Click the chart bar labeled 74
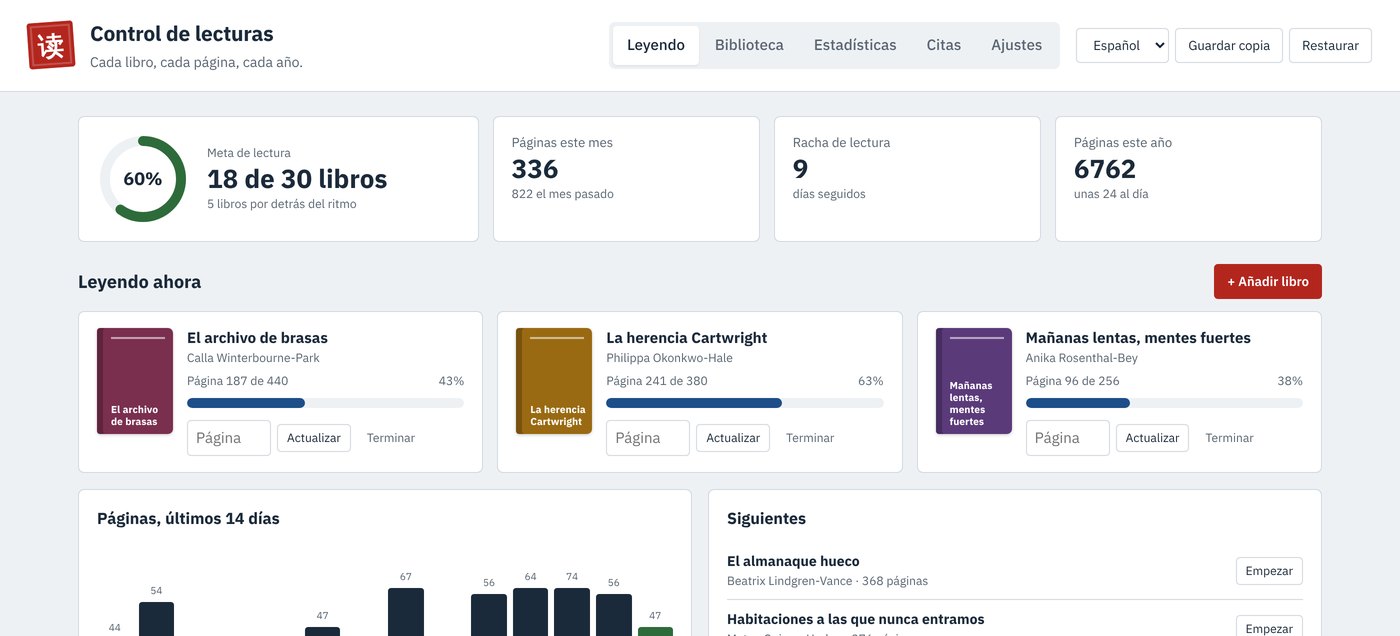Viewport: 1400px width, 636px height. (572, 612)
